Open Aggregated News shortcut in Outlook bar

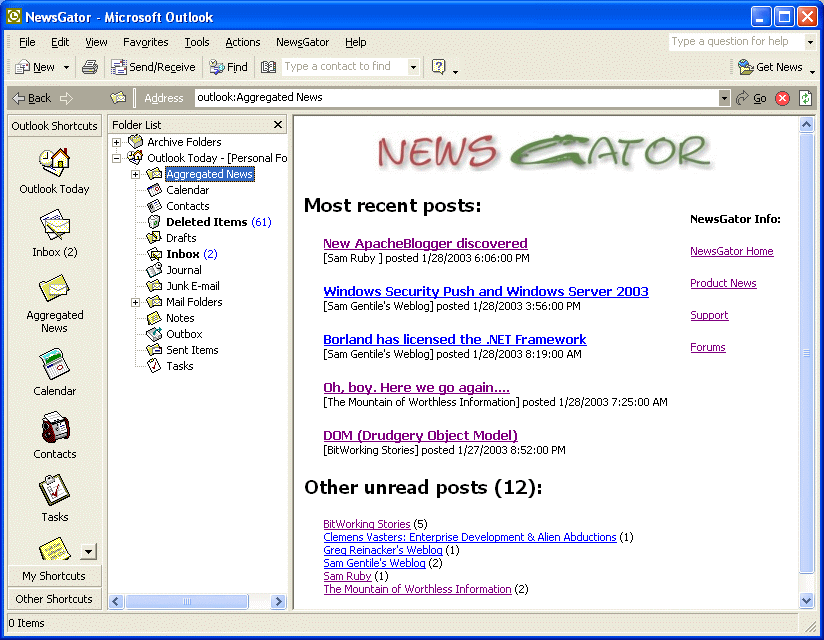(x=55, y=289)
